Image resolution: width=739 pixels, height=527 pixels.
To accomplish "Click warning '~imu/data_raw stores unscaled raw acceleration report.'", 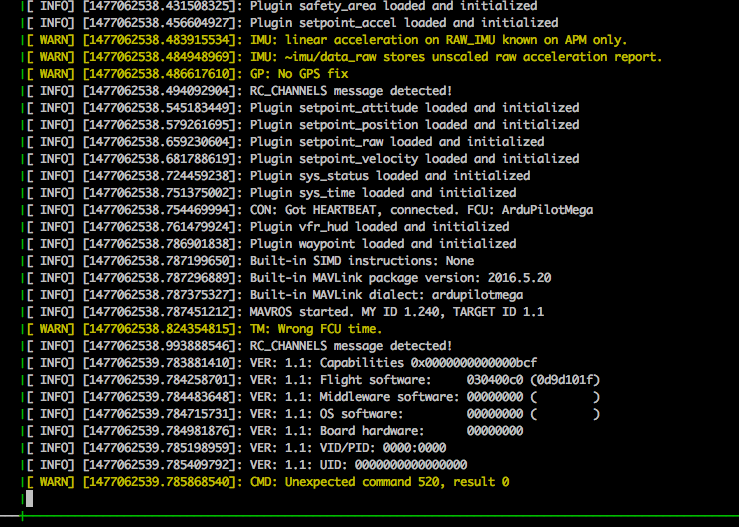I will (473, 57).
